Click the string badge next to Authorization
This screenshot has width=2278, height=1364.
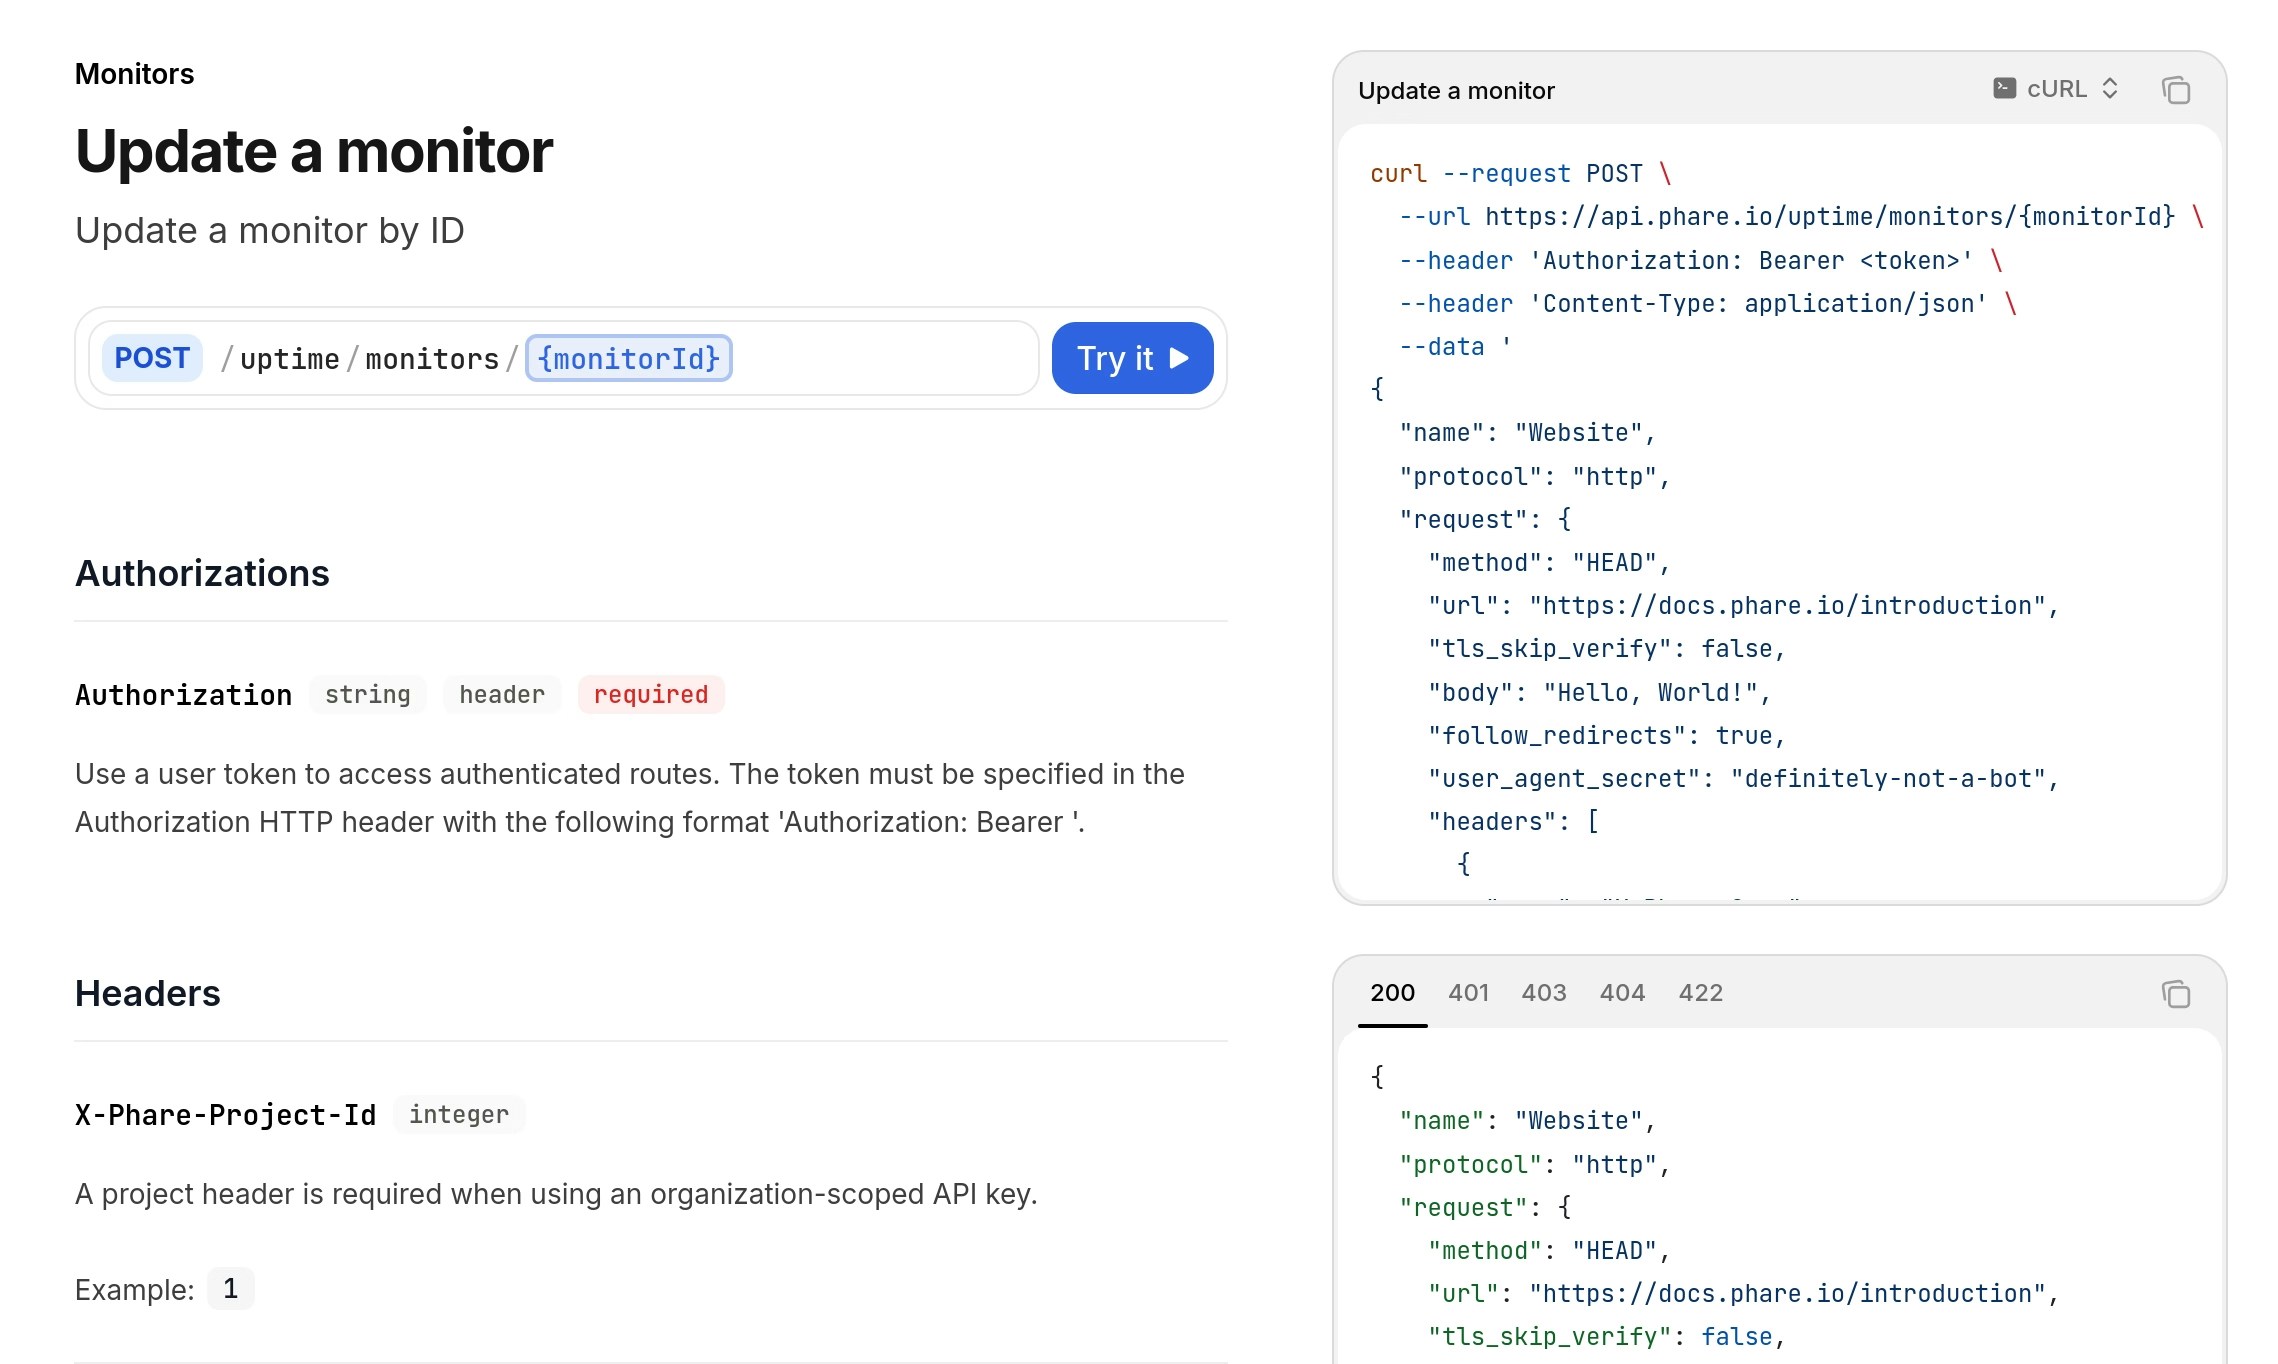click(367, 694)
